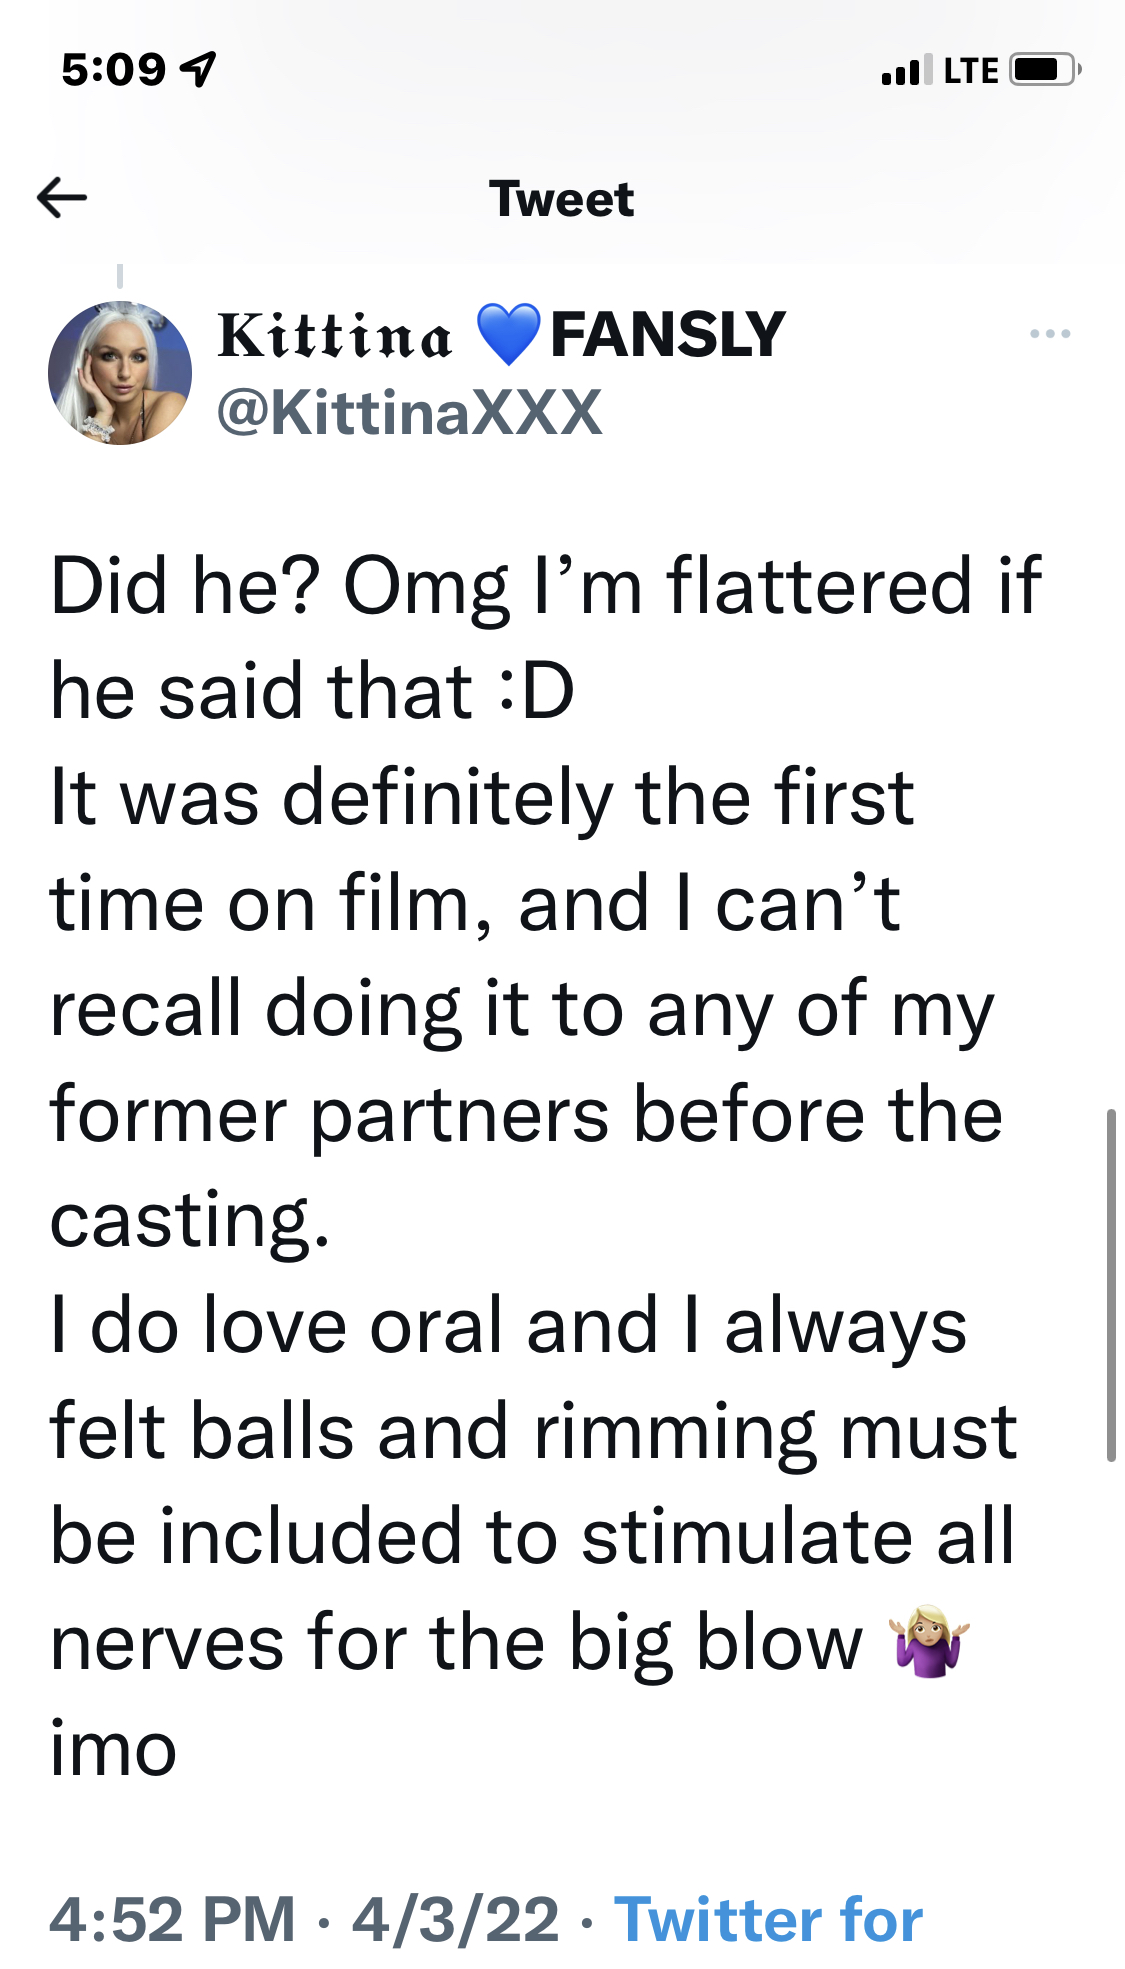Screen dimensions: 1125x1969
Task: Click the vertical scrollbar indicator
Action: click(1110, 1285)
